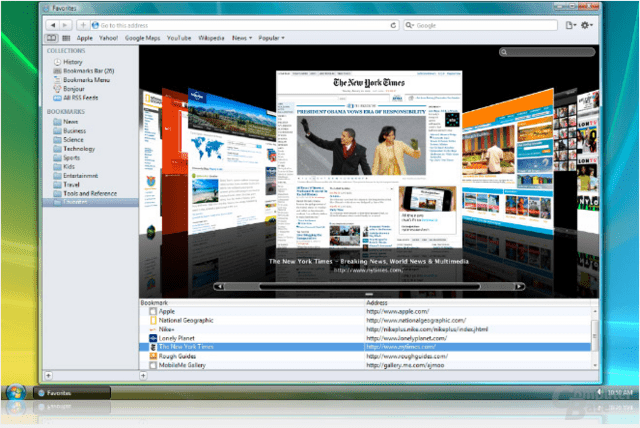
Task: Open Tools and Reference folder
Action: click(85, 194)
